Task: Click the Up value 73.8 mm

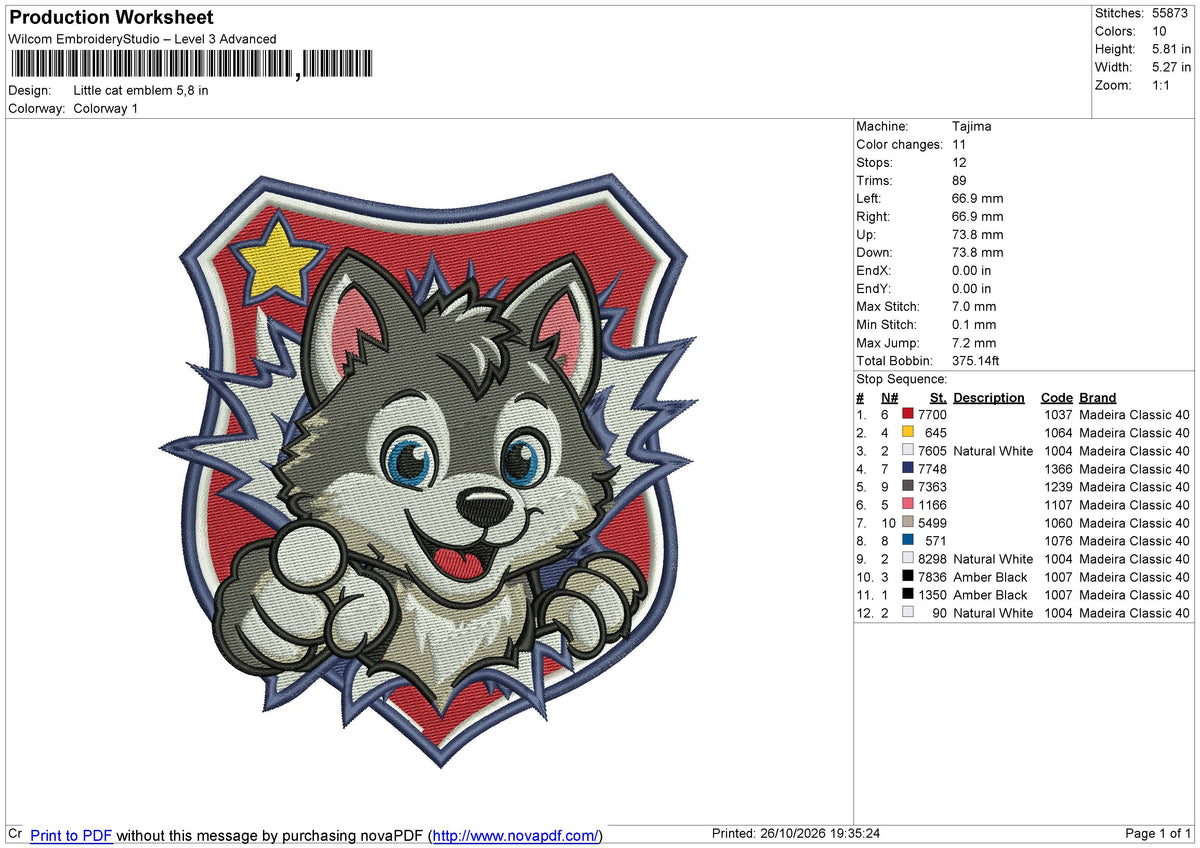Action: [978, 234]
